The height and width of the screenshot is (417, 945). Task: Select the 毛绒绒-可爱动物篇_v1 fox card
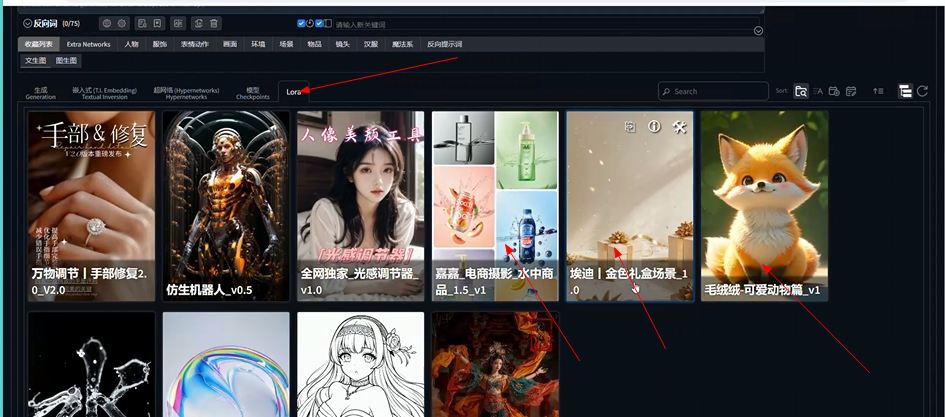point(764,206)
